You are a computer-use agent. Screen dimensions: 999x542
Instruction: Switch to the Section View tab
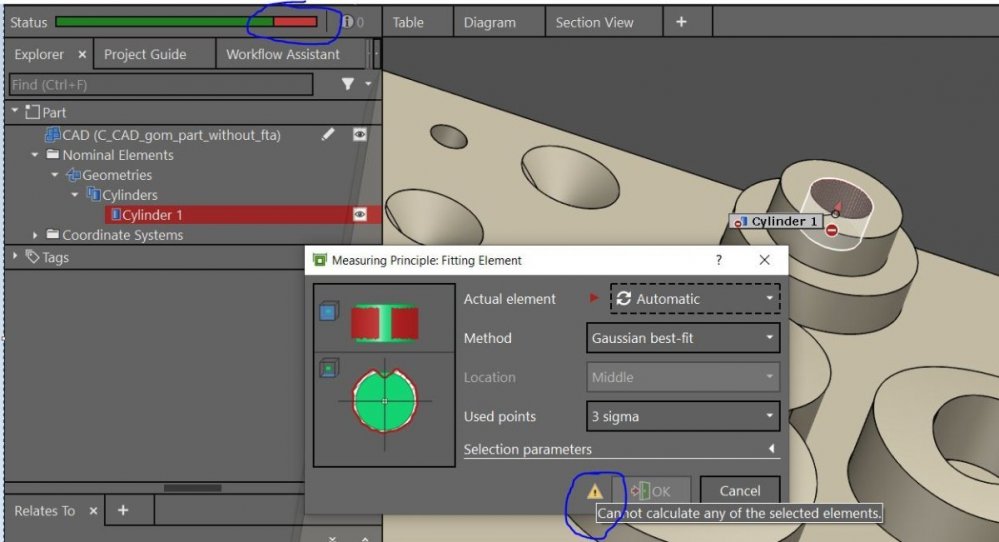(x=594, y=22)
